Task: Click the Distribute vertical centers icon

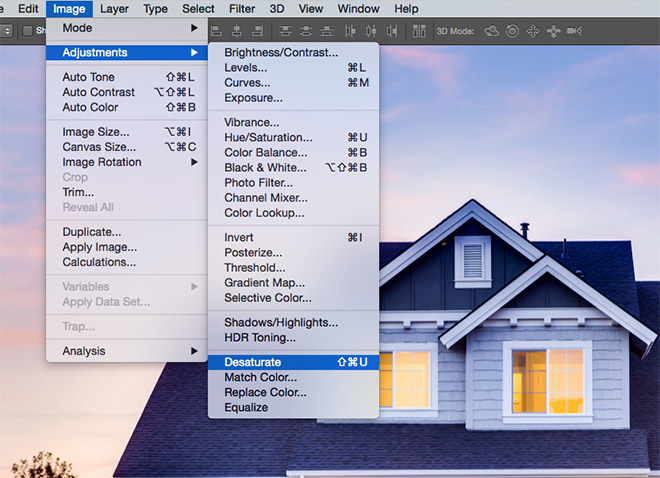Action: coord(306,31)
